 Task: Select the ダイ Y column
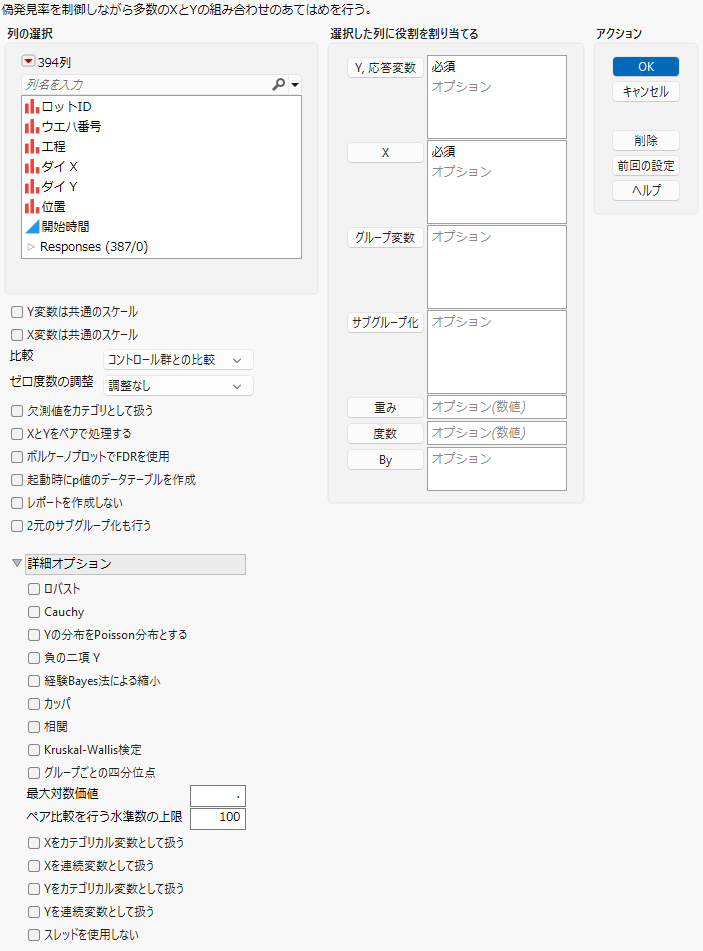[x=51, y=187]
